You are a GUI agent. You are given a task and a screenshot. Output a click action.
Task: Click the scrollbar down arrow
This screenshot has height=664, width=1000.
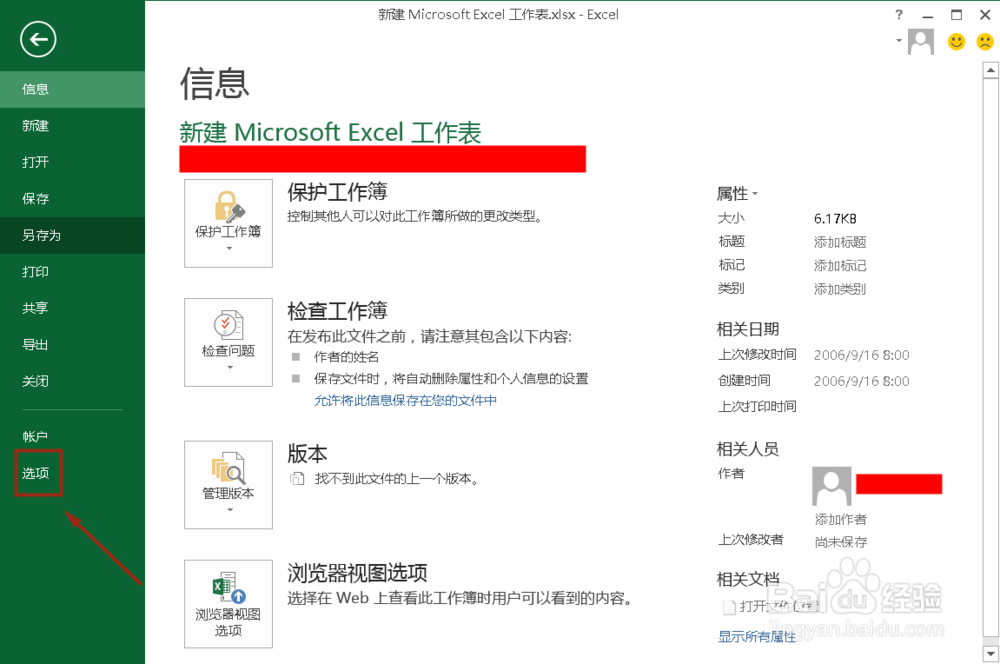pyautogui.click(x=990, y=654)
